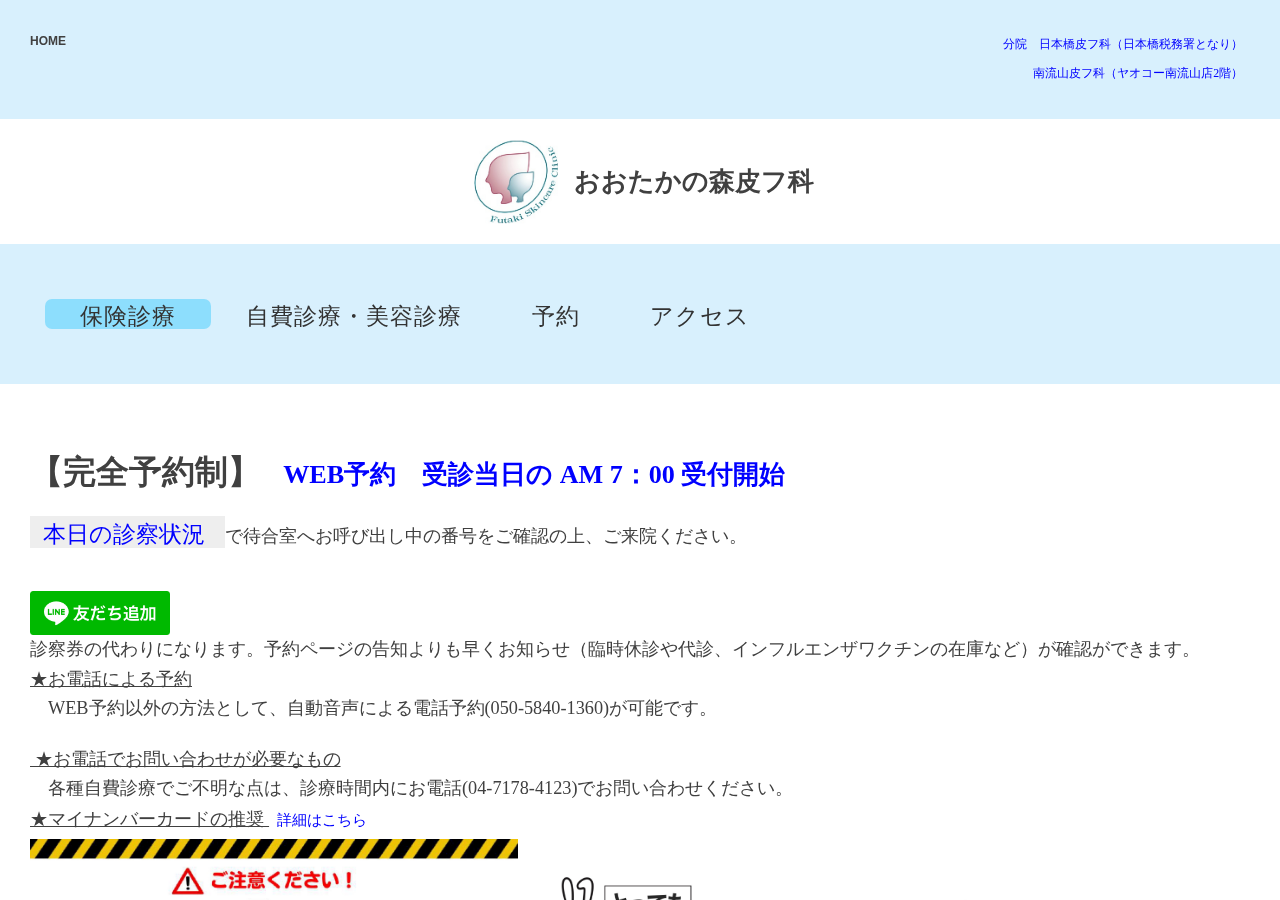
Task: Click the 詳細はこちら link
Action: click(322, 820)
